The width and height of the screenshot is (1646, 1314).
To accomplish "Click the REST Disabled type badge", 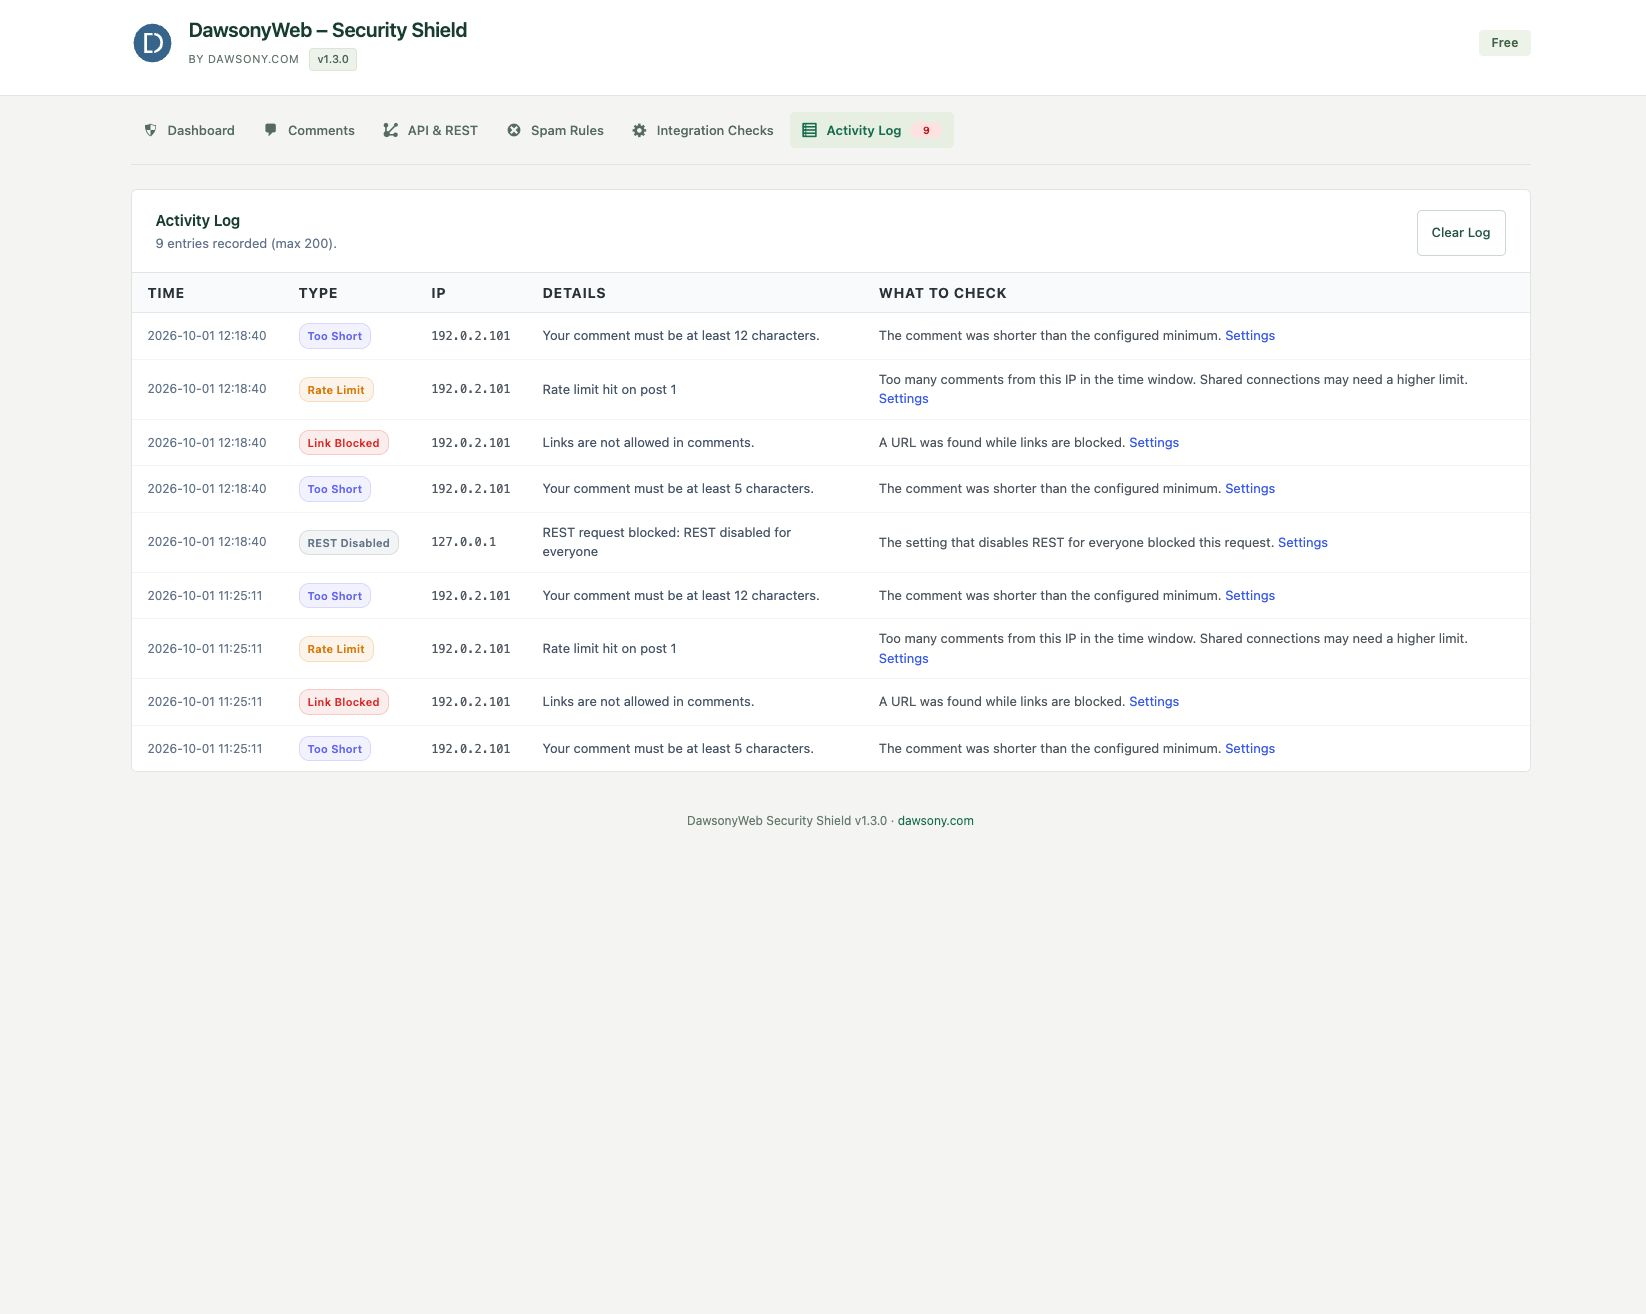I will pyautogui.click(x=348, y=543).
